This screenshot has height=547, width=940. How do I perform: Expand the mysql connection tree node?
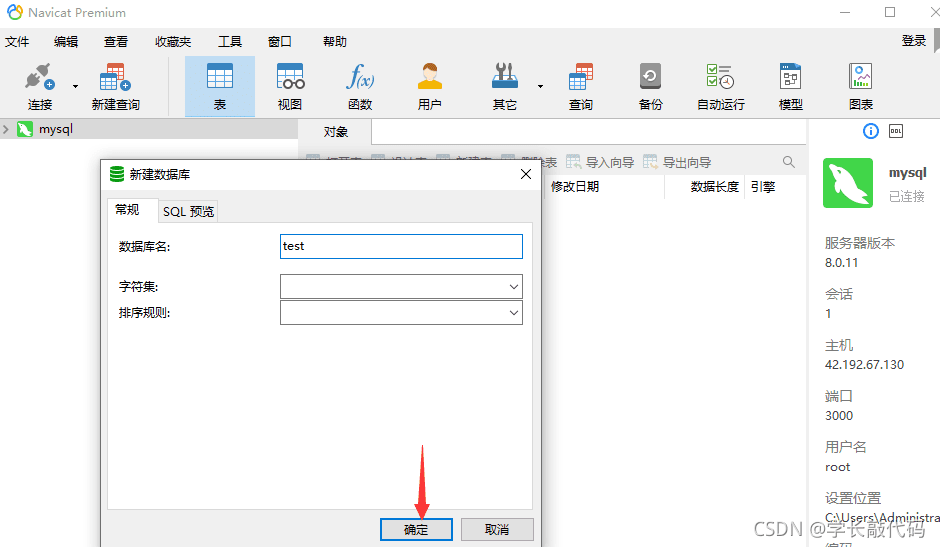7,129
